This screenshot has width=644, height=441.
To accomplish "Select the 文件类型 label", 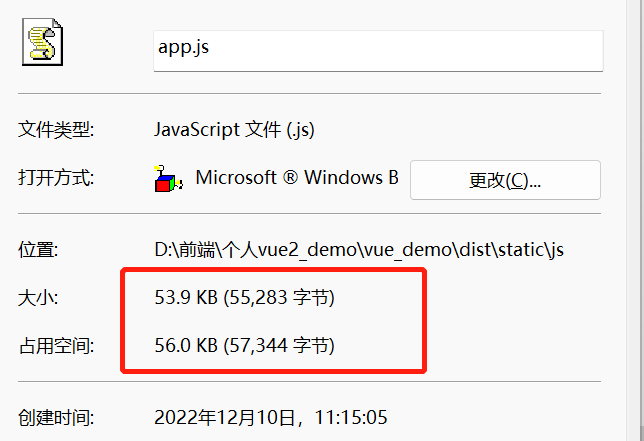I will pyautogui.click(x=56, y=130).
